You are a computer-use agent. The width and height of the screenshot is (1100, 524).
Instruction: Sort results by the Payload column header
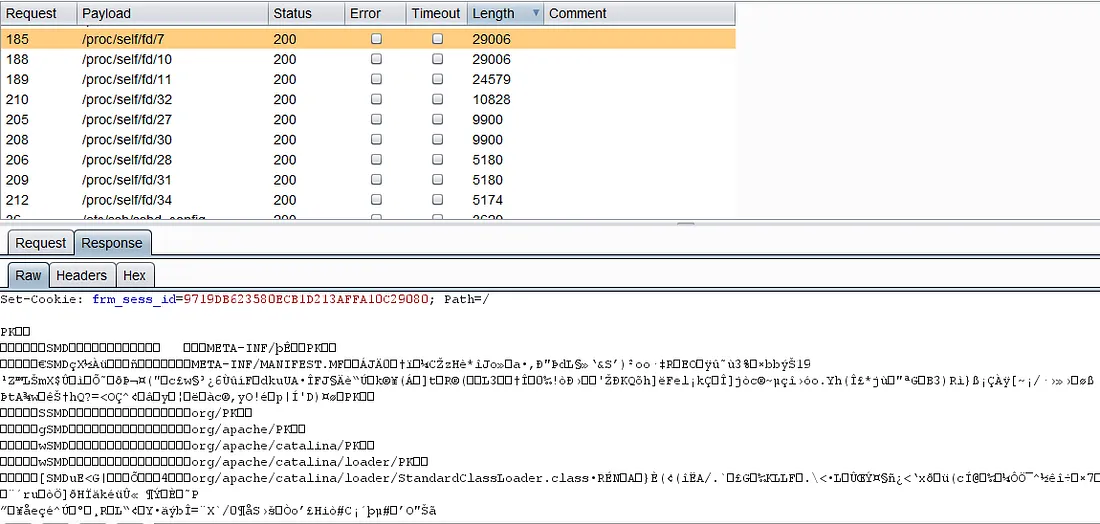click(170, 14)
